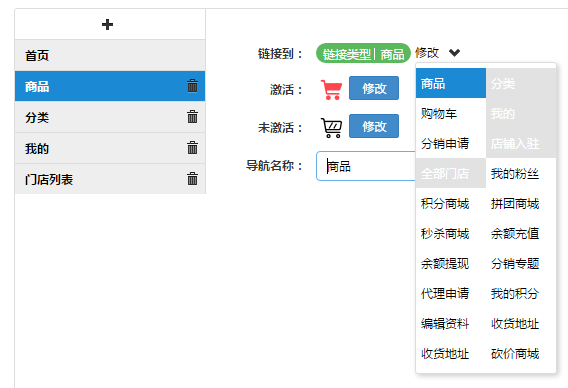568x388 pixels.
Task: Click trash icon beside 分类
Action: coord(192,117)
